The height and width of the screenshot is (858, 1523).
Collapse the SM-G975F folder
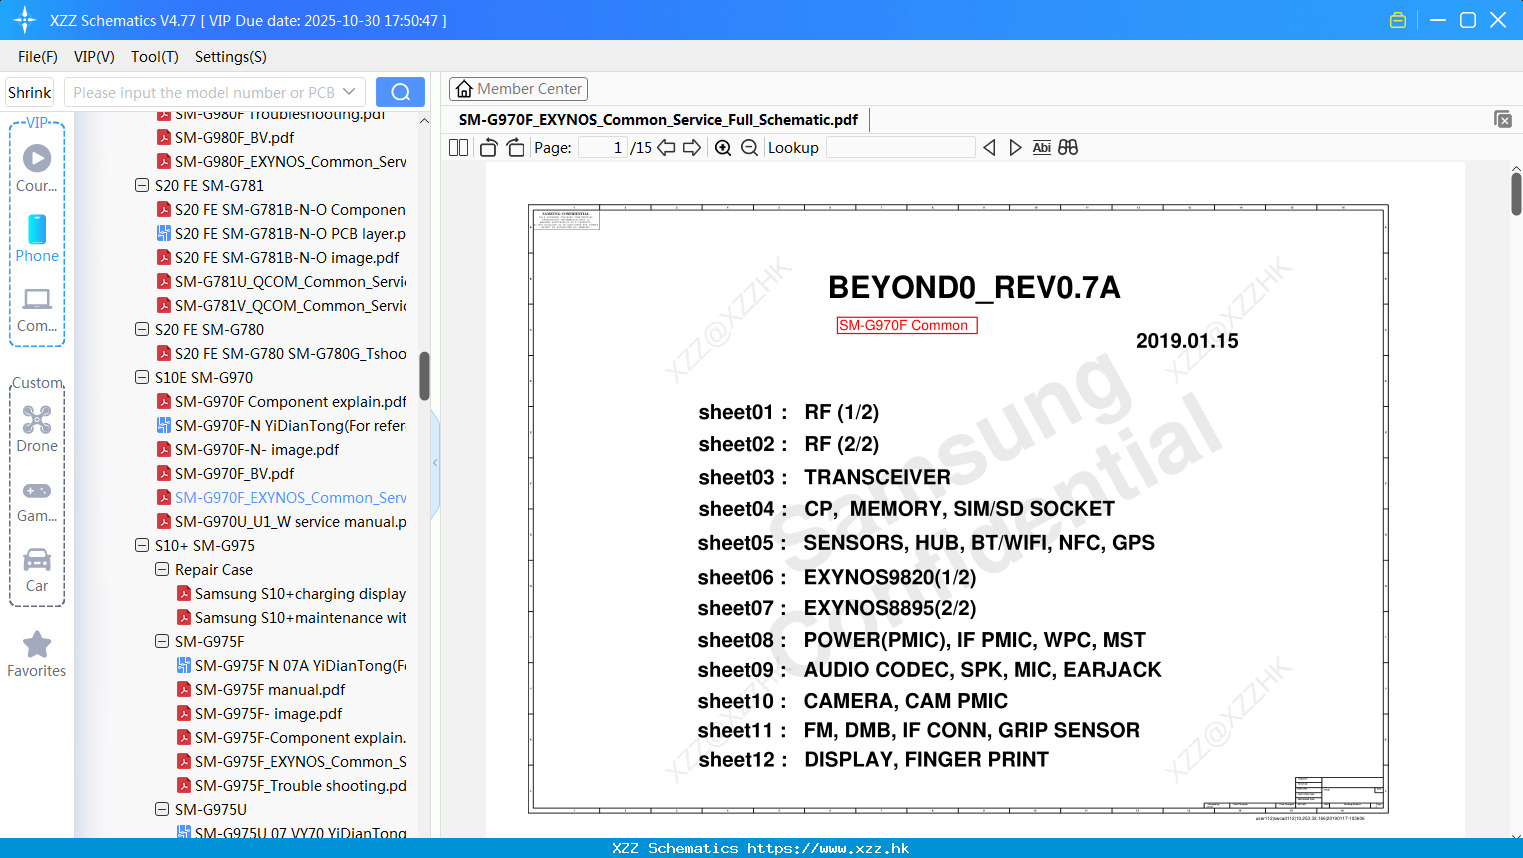(162, 641)
